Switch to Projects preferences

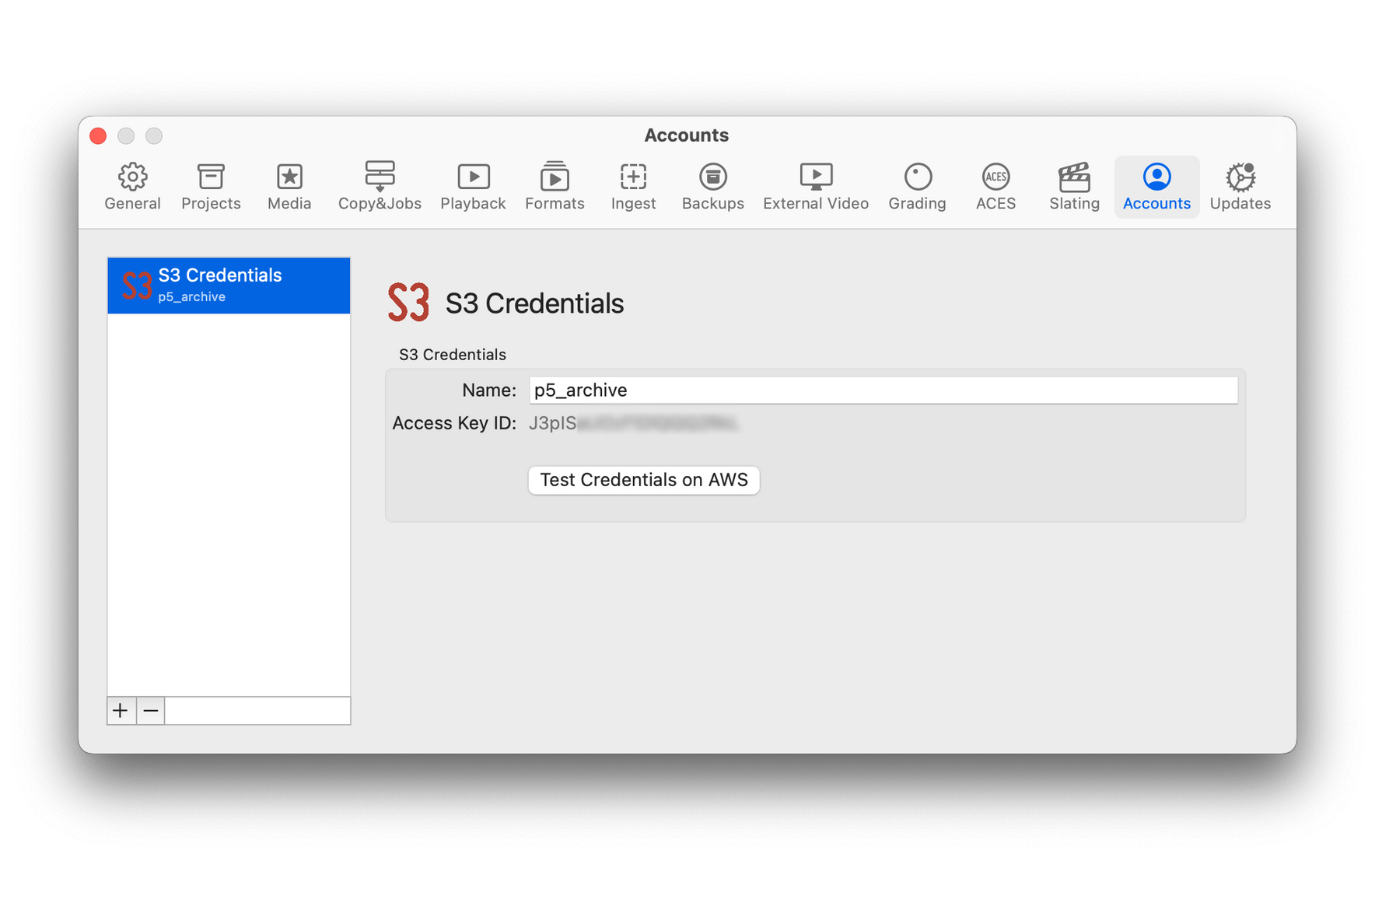pos(211,187)
